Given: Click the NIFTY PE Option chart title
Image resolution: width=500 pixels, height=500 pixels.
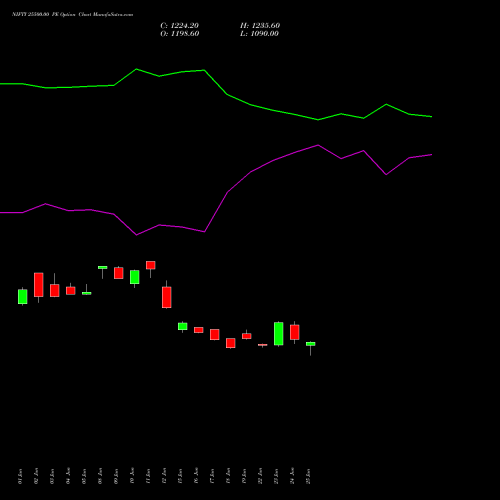Looking at the screenshot, I should [72, 15].
